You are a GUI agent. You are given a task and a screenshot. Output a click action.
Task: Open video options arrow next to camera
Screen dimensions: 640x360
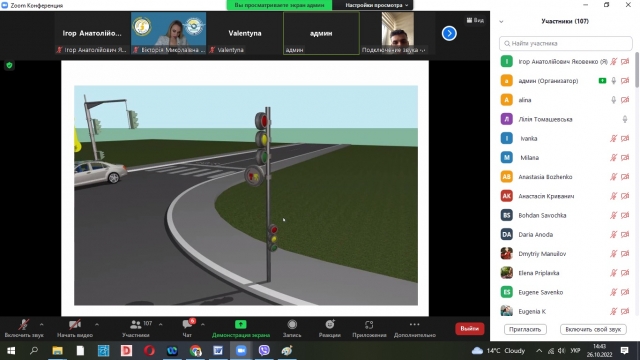click(97, 324)
